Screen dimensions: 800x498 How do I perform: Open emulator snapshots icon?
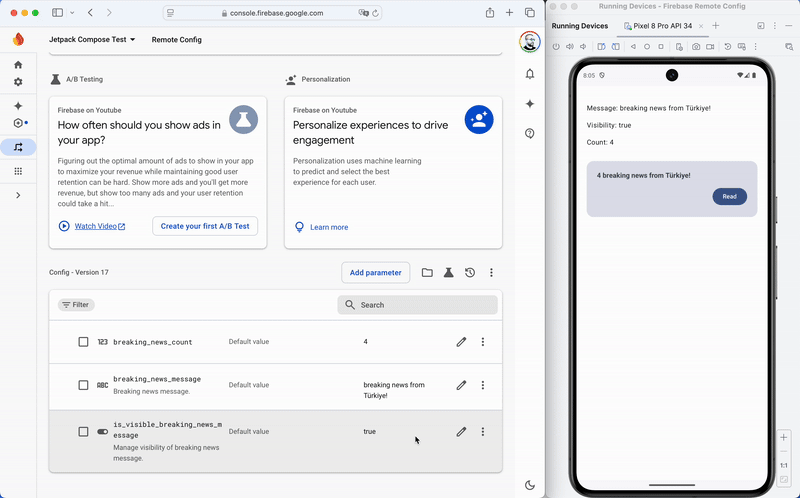click(x=728, y=46)
